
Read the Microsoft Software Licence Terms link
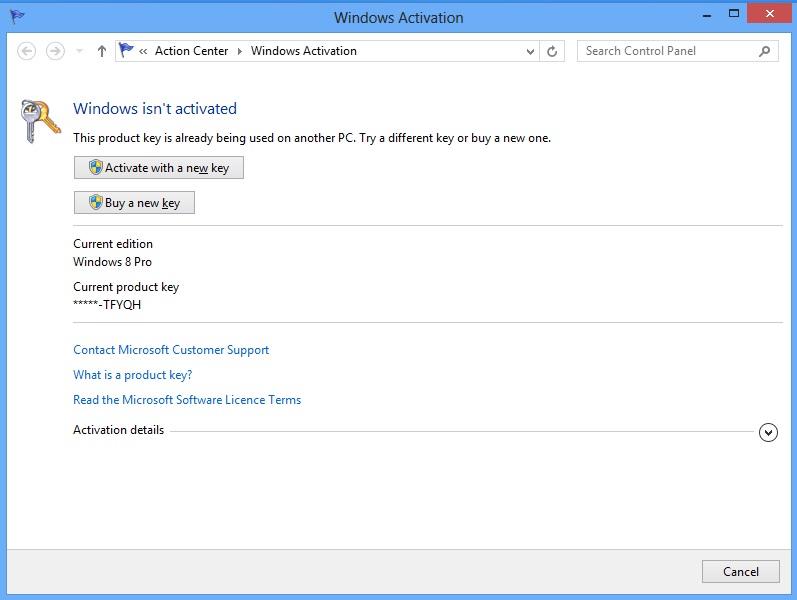pos(187,400)
